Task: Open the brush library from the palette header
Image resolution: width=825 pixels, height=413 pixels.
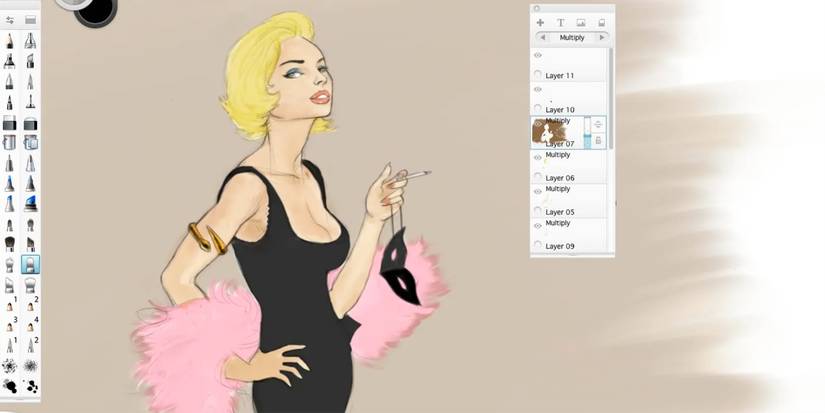Action: click(x=31, y=21)
